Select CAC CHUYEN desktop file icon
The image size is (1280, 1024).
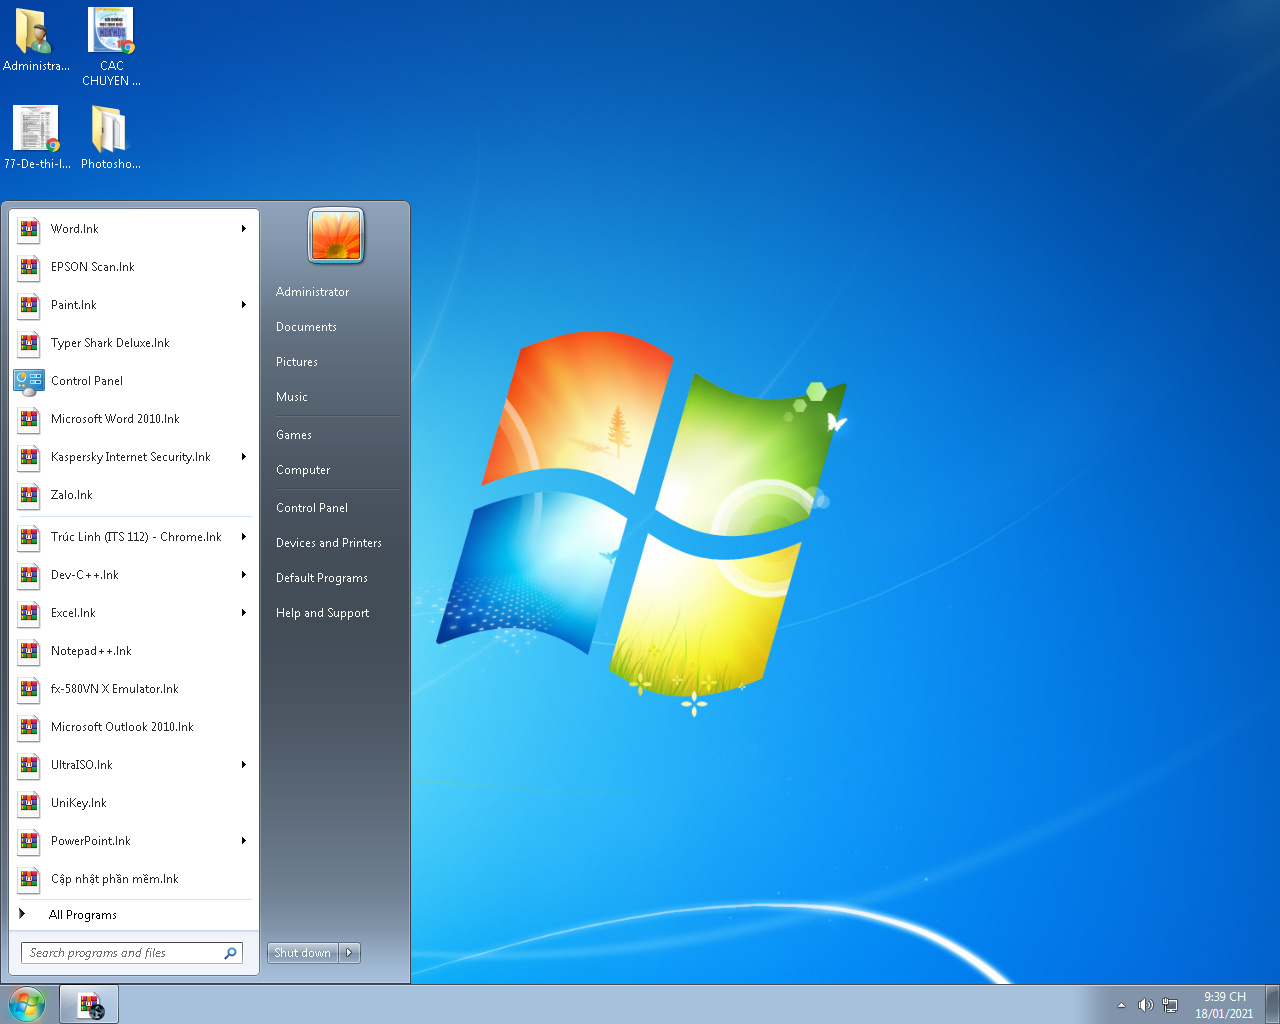tap(111, 32)
